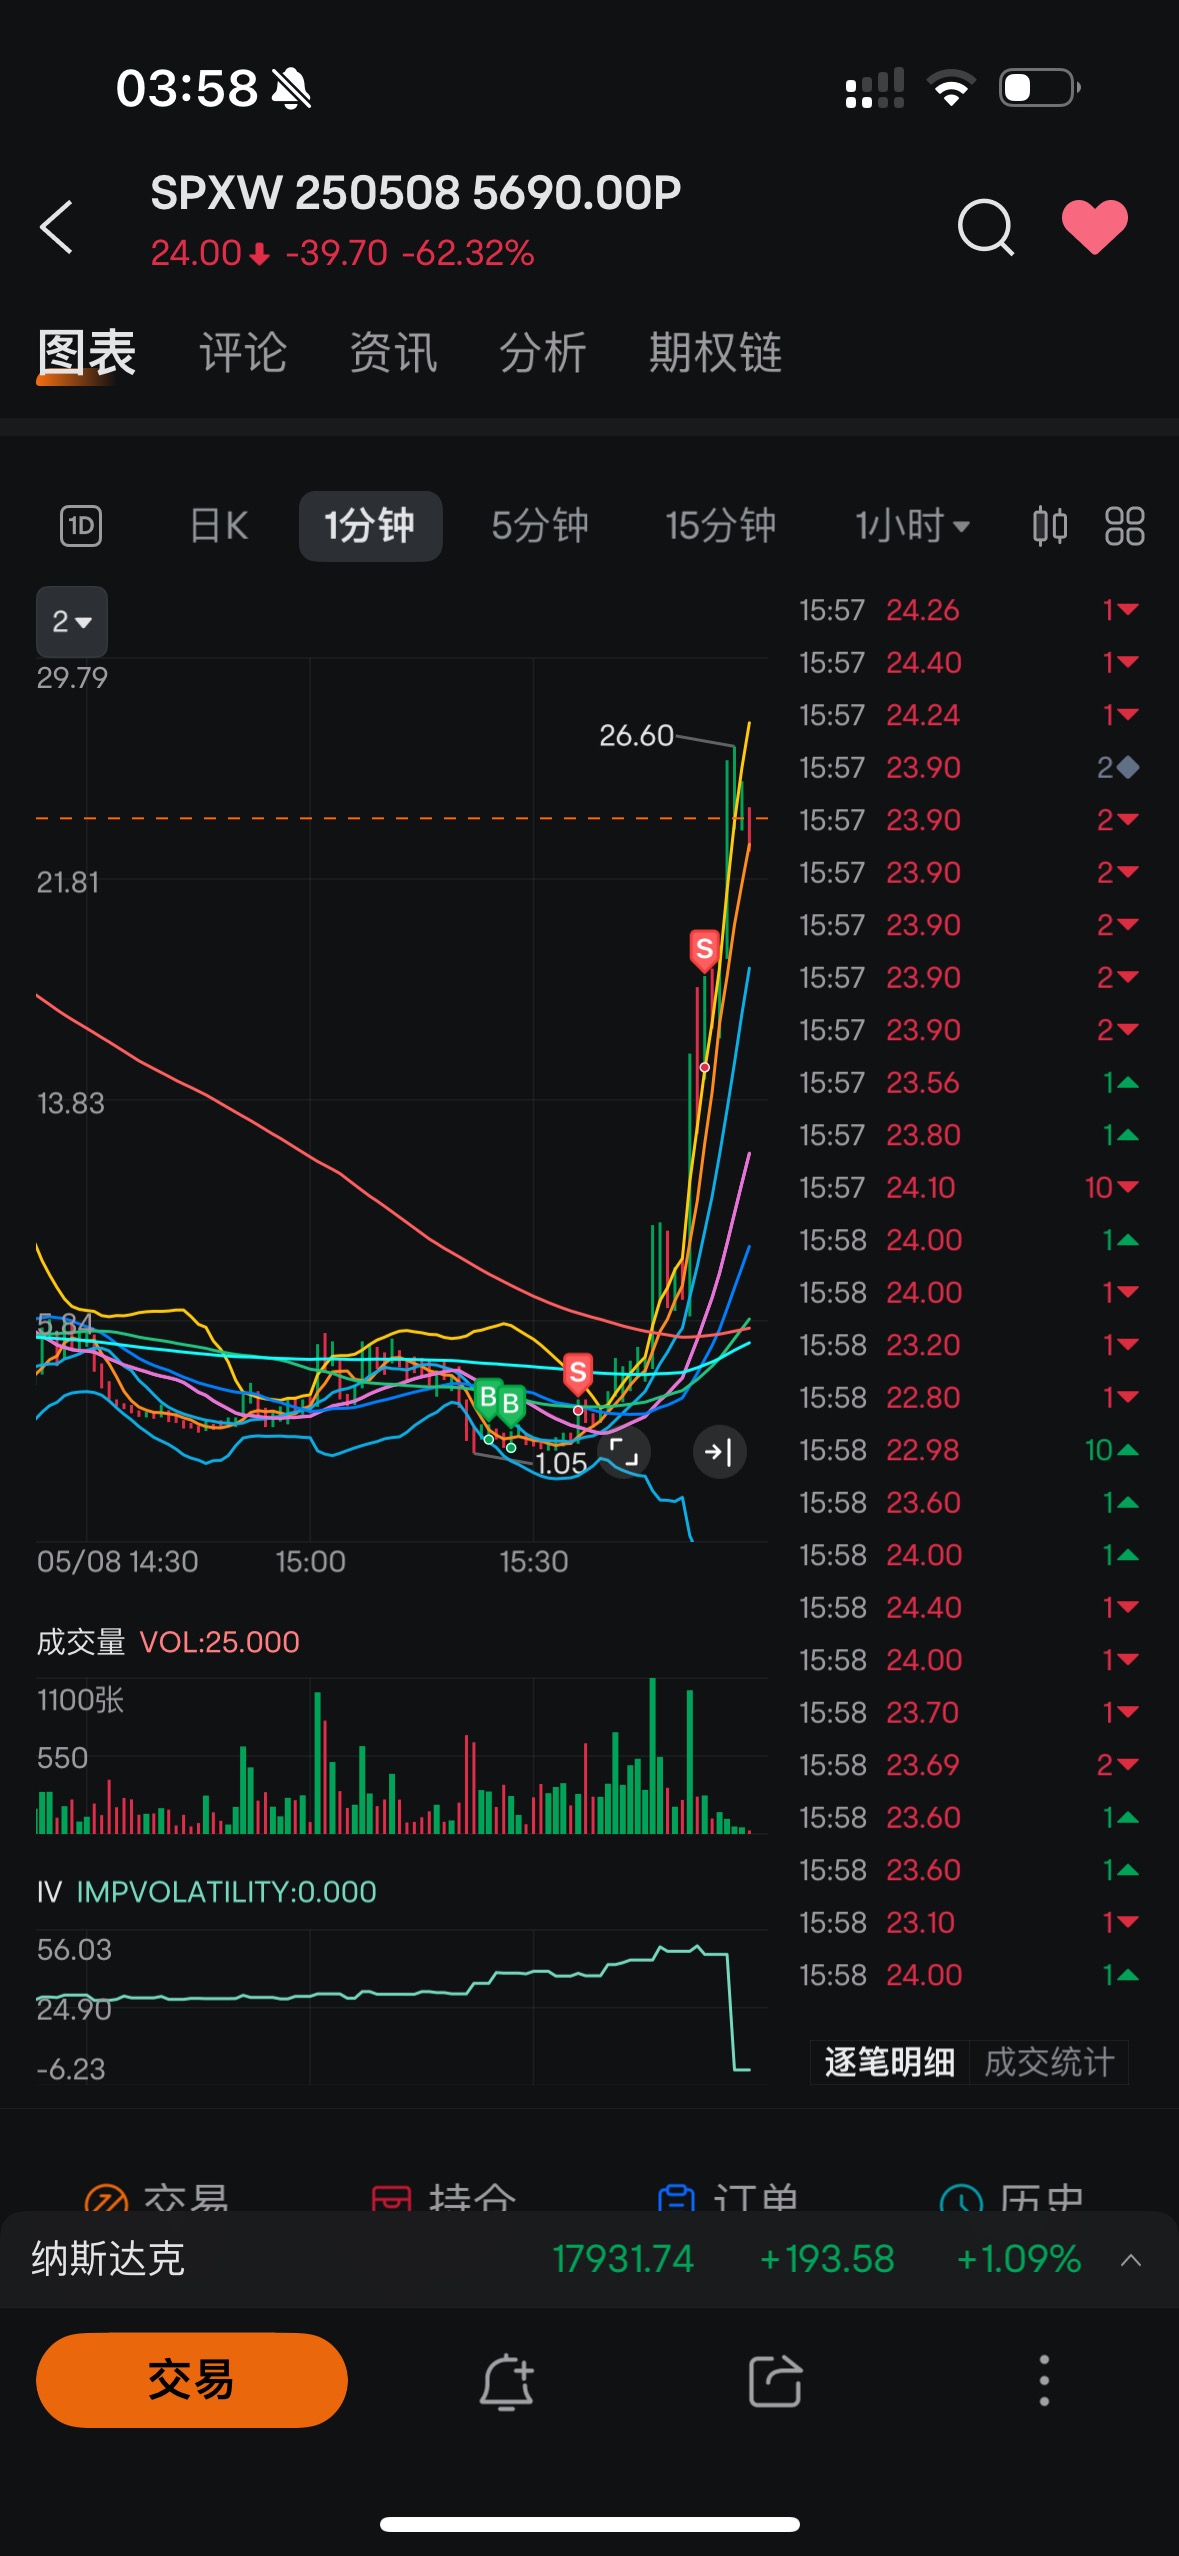
Task: Tap the orange 交易 button
Action: 192,2380
